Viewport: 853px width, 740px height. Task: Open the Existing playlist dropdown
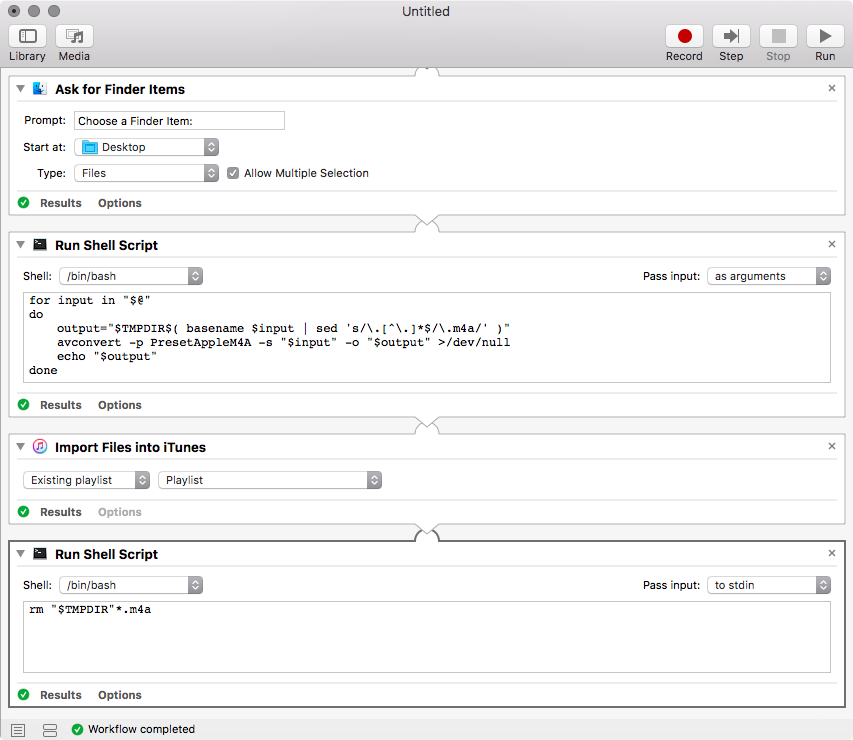pos(87,480)
